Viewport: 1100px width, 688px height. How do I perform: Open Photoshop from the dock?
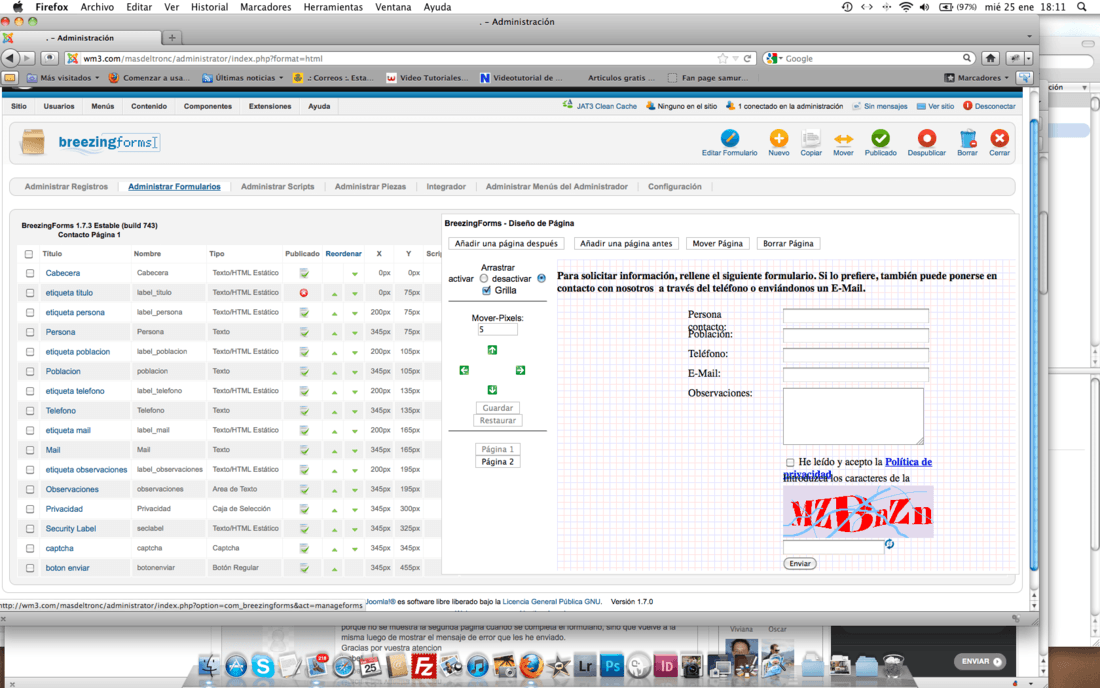(611, 666)
